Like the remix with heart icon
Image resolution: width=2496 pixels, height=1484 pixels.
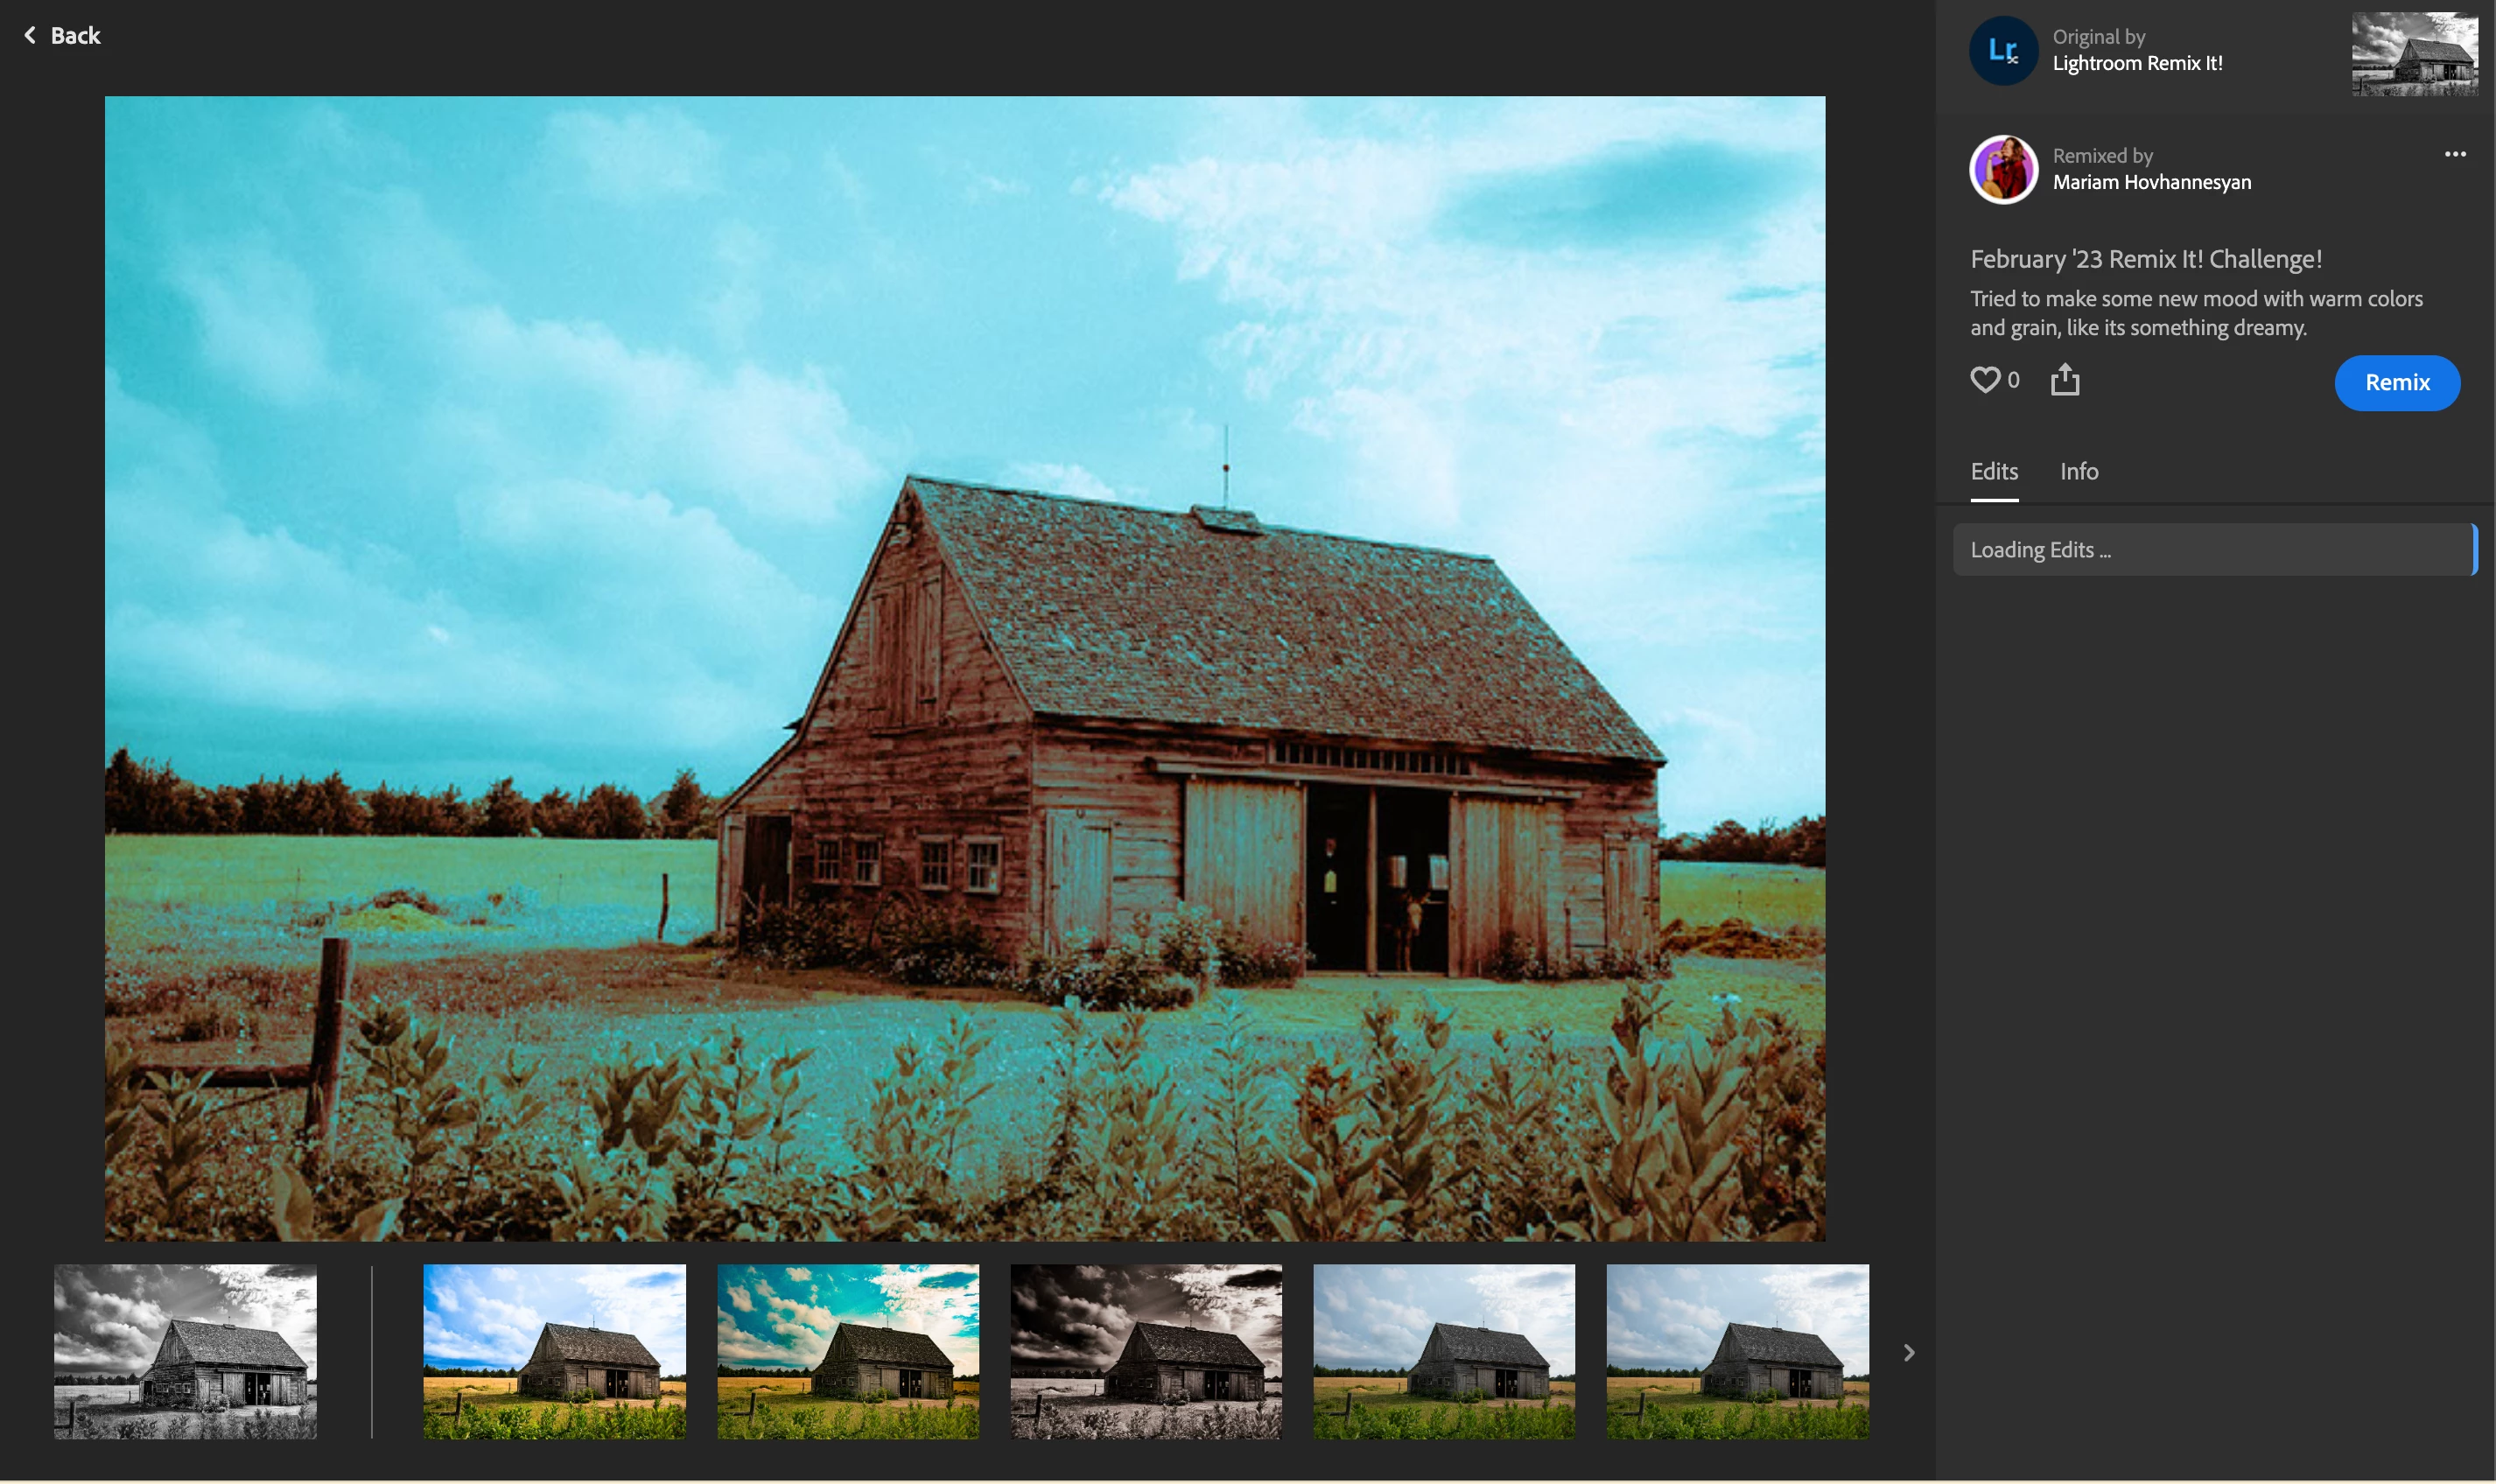[1984, 380]
